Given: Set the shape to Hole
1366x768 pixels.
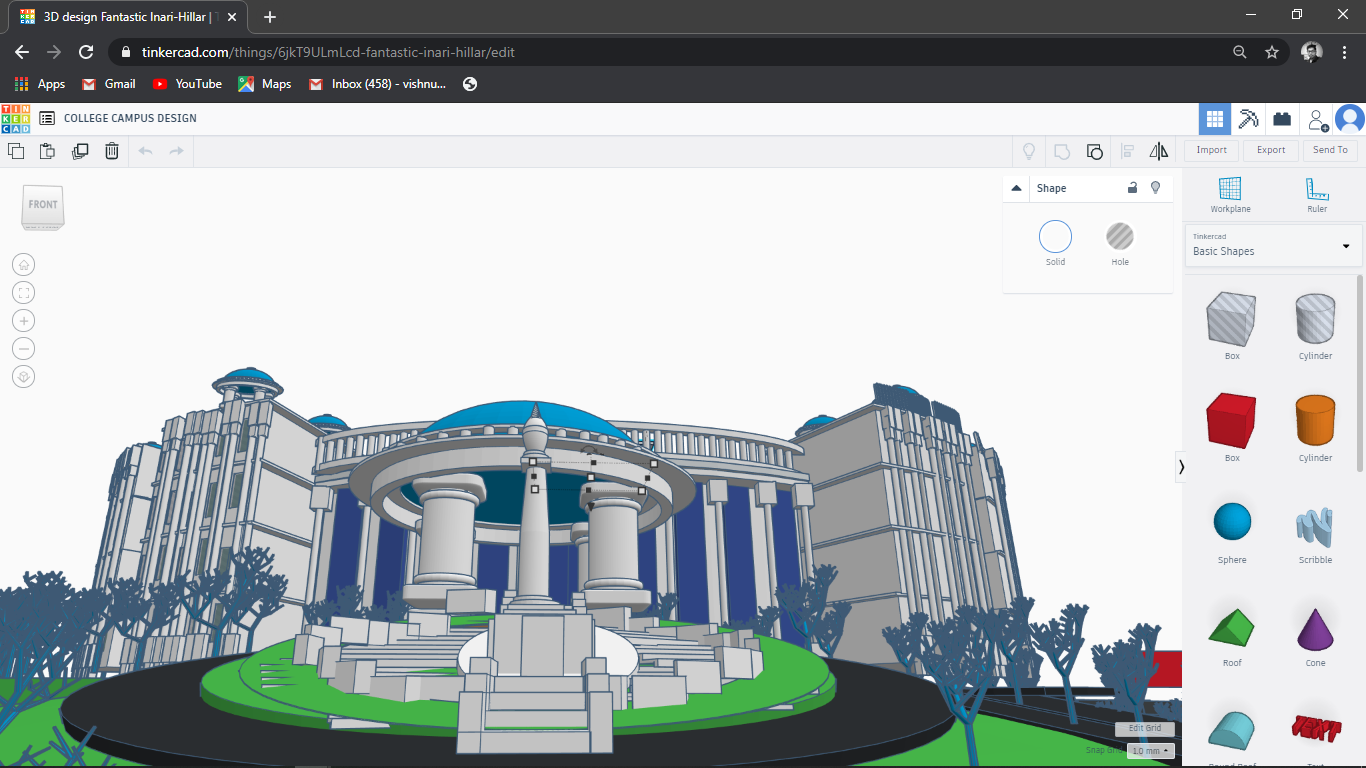Looking at the screenshot, I should point(1120,243).
